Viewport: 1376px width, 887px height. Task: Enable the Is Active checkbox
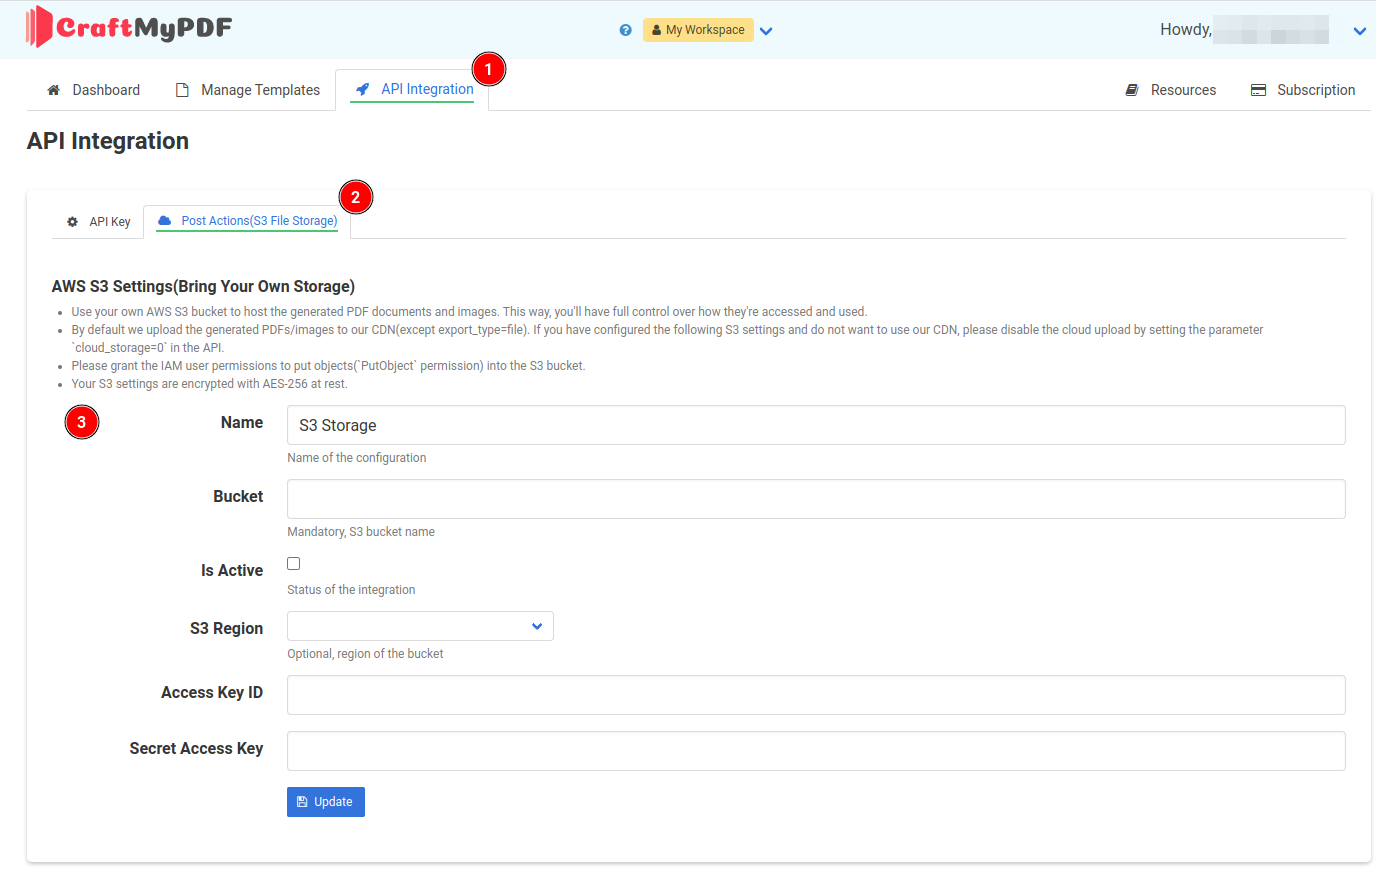coord(294,564)
